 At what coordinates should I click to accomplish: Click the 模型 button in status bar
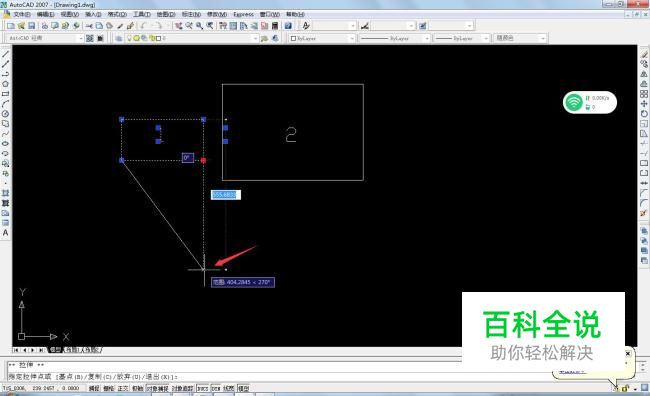click(x=243, y=389)
